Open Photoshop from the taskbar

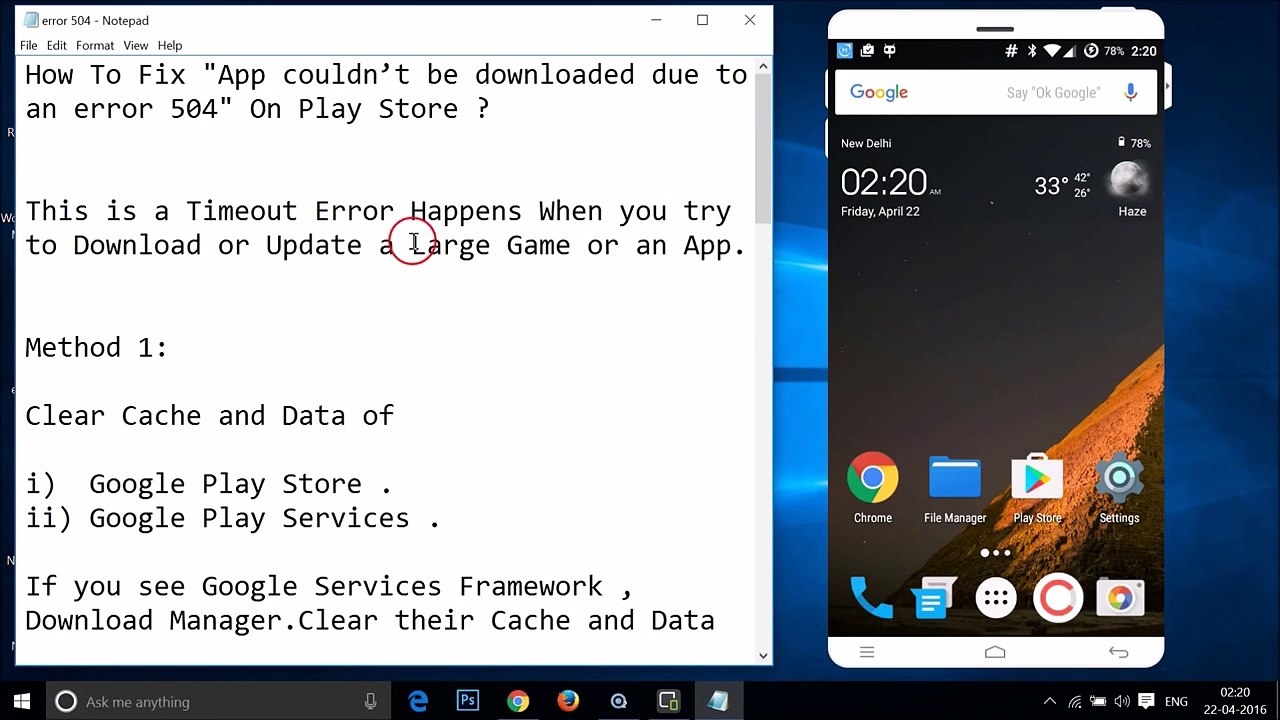(468, 701)
